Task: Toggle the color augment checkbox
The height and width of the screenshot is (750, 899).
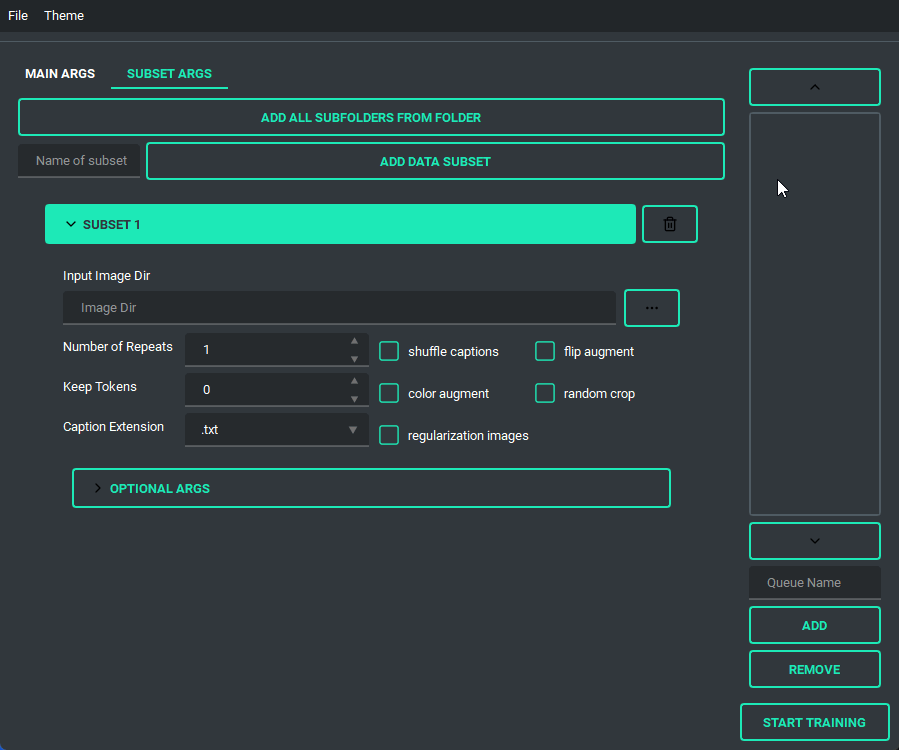Action: pyautogui.click(x=389, y=393)
